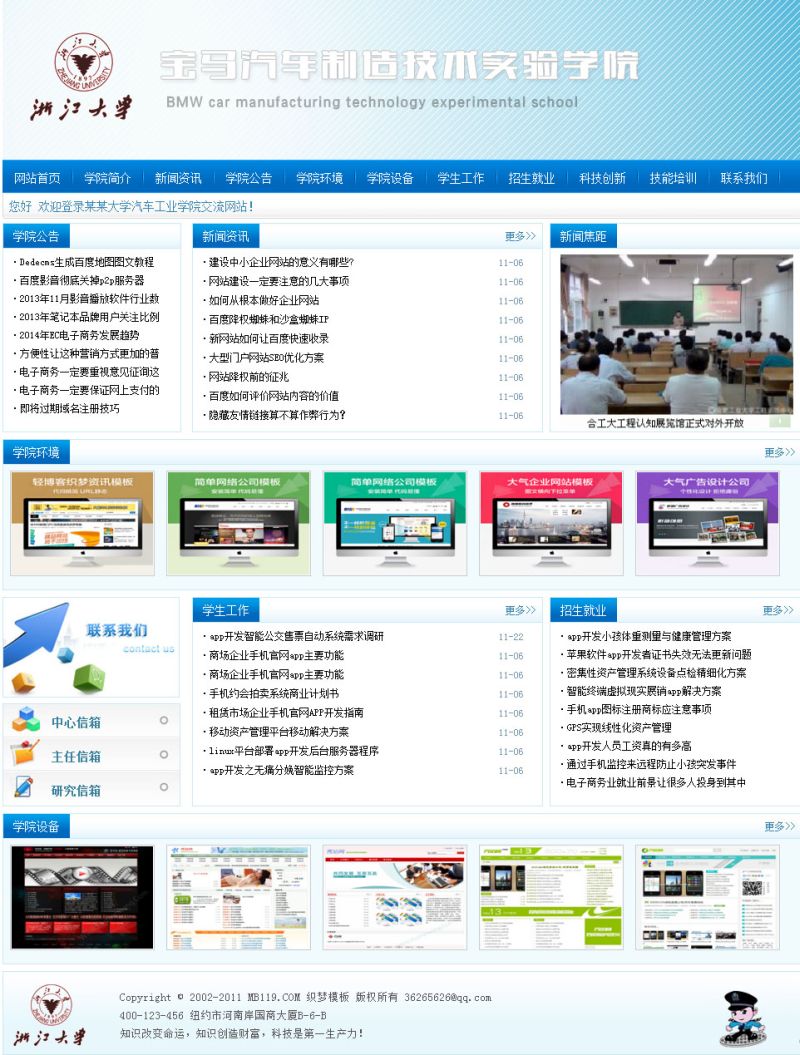
Task: Open article 苹果软件app开发者证书失效无法更新问题
Action: click(x=659, y=654)
